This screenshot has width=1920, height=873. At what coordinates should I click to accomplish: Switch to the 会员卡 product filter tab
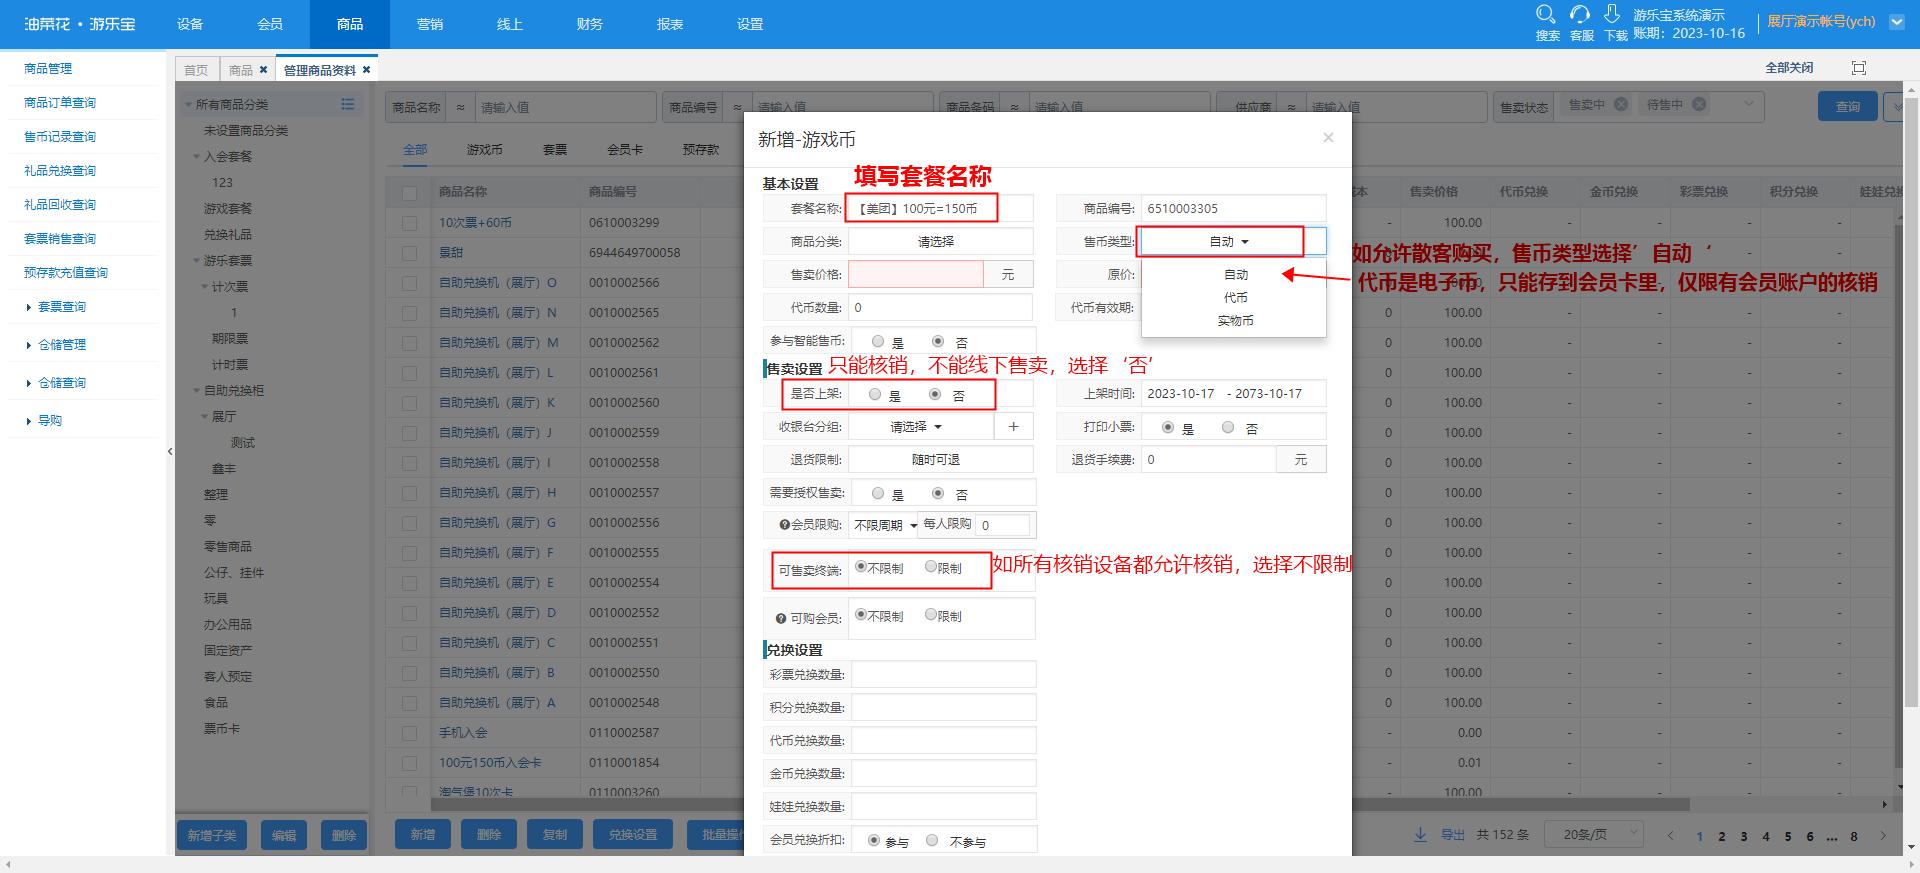pos(625,149)
